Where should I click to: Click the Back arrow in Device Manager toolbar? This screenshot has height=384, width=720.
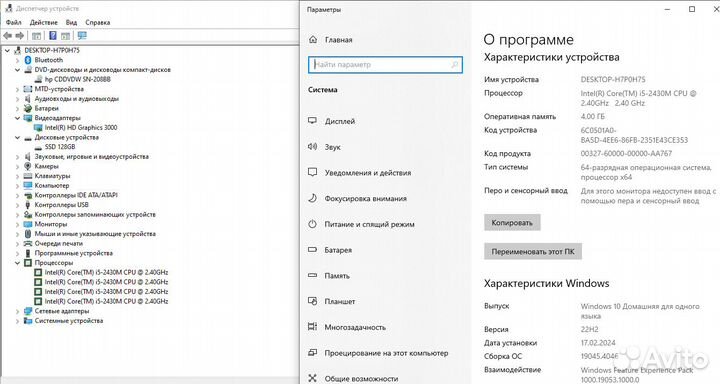coord(7,36)
